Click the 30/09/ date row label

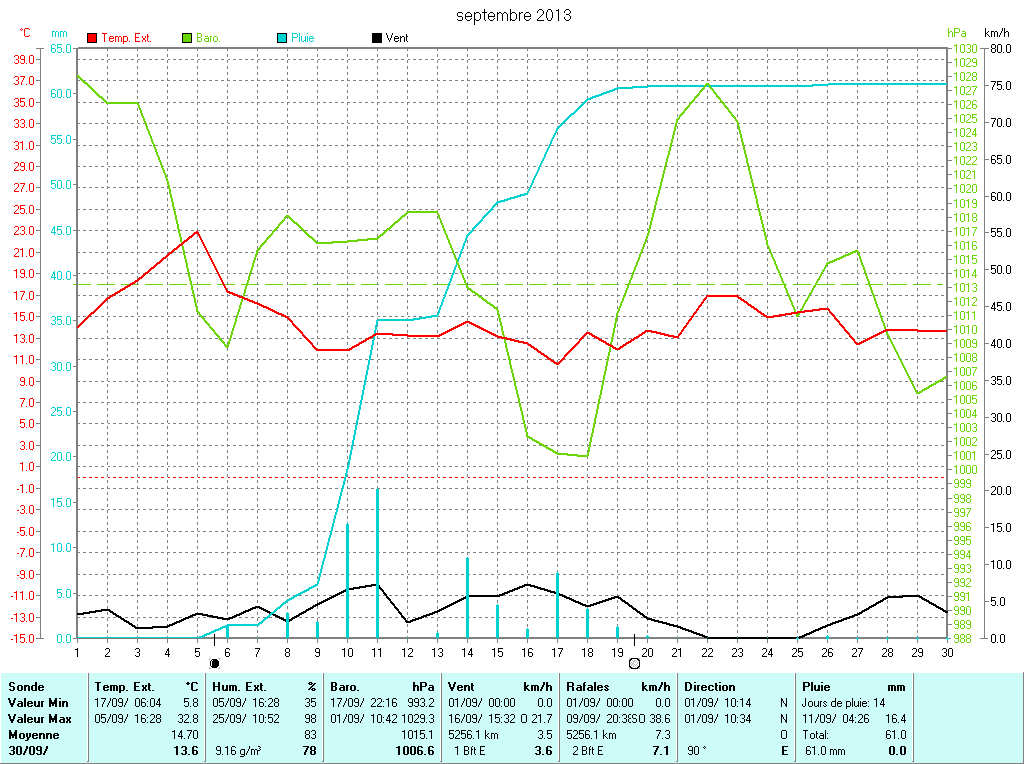click(x=27, y=750)
